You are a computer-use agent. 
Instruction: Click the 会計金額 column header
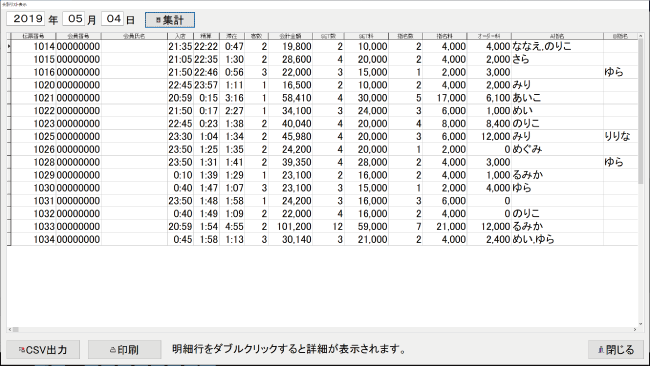click(291, 36)
